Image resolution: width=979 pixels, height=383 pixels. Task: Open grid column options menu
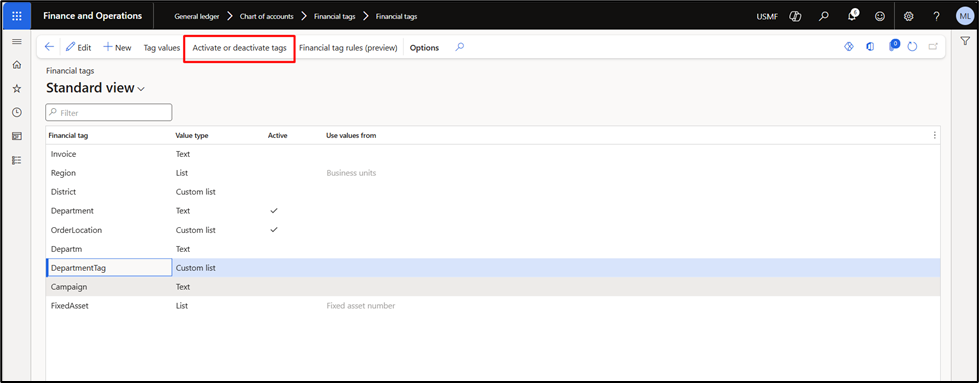[x=934, y=135]
